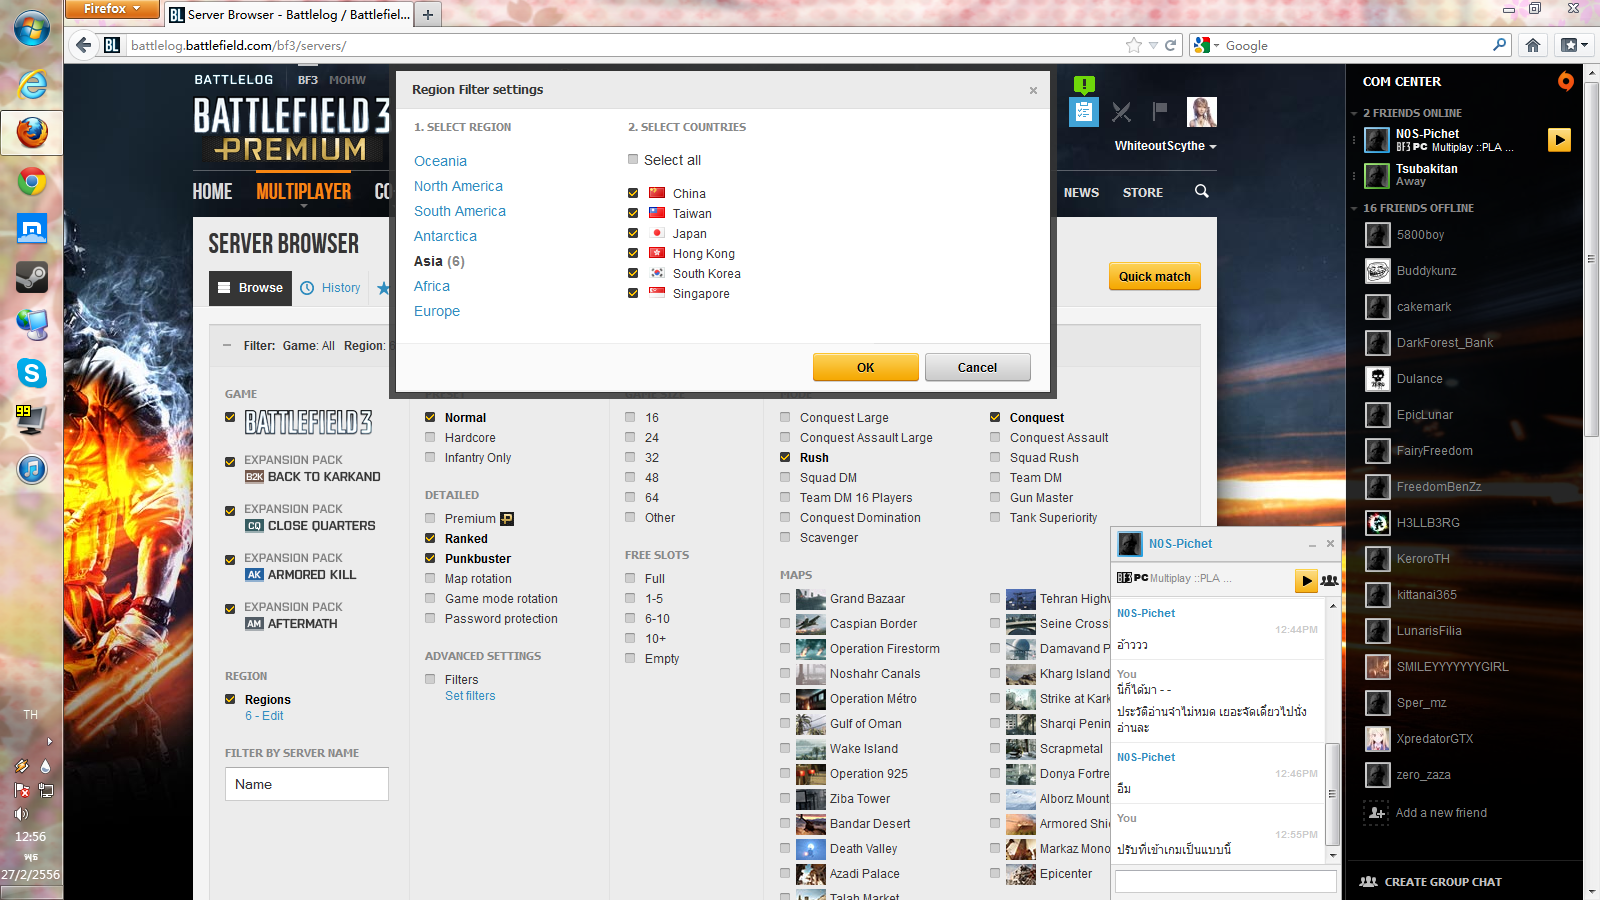Collapse the 2 Friends Online list
Screen dimensions: 1600x900
click(x=1354, y=114)
